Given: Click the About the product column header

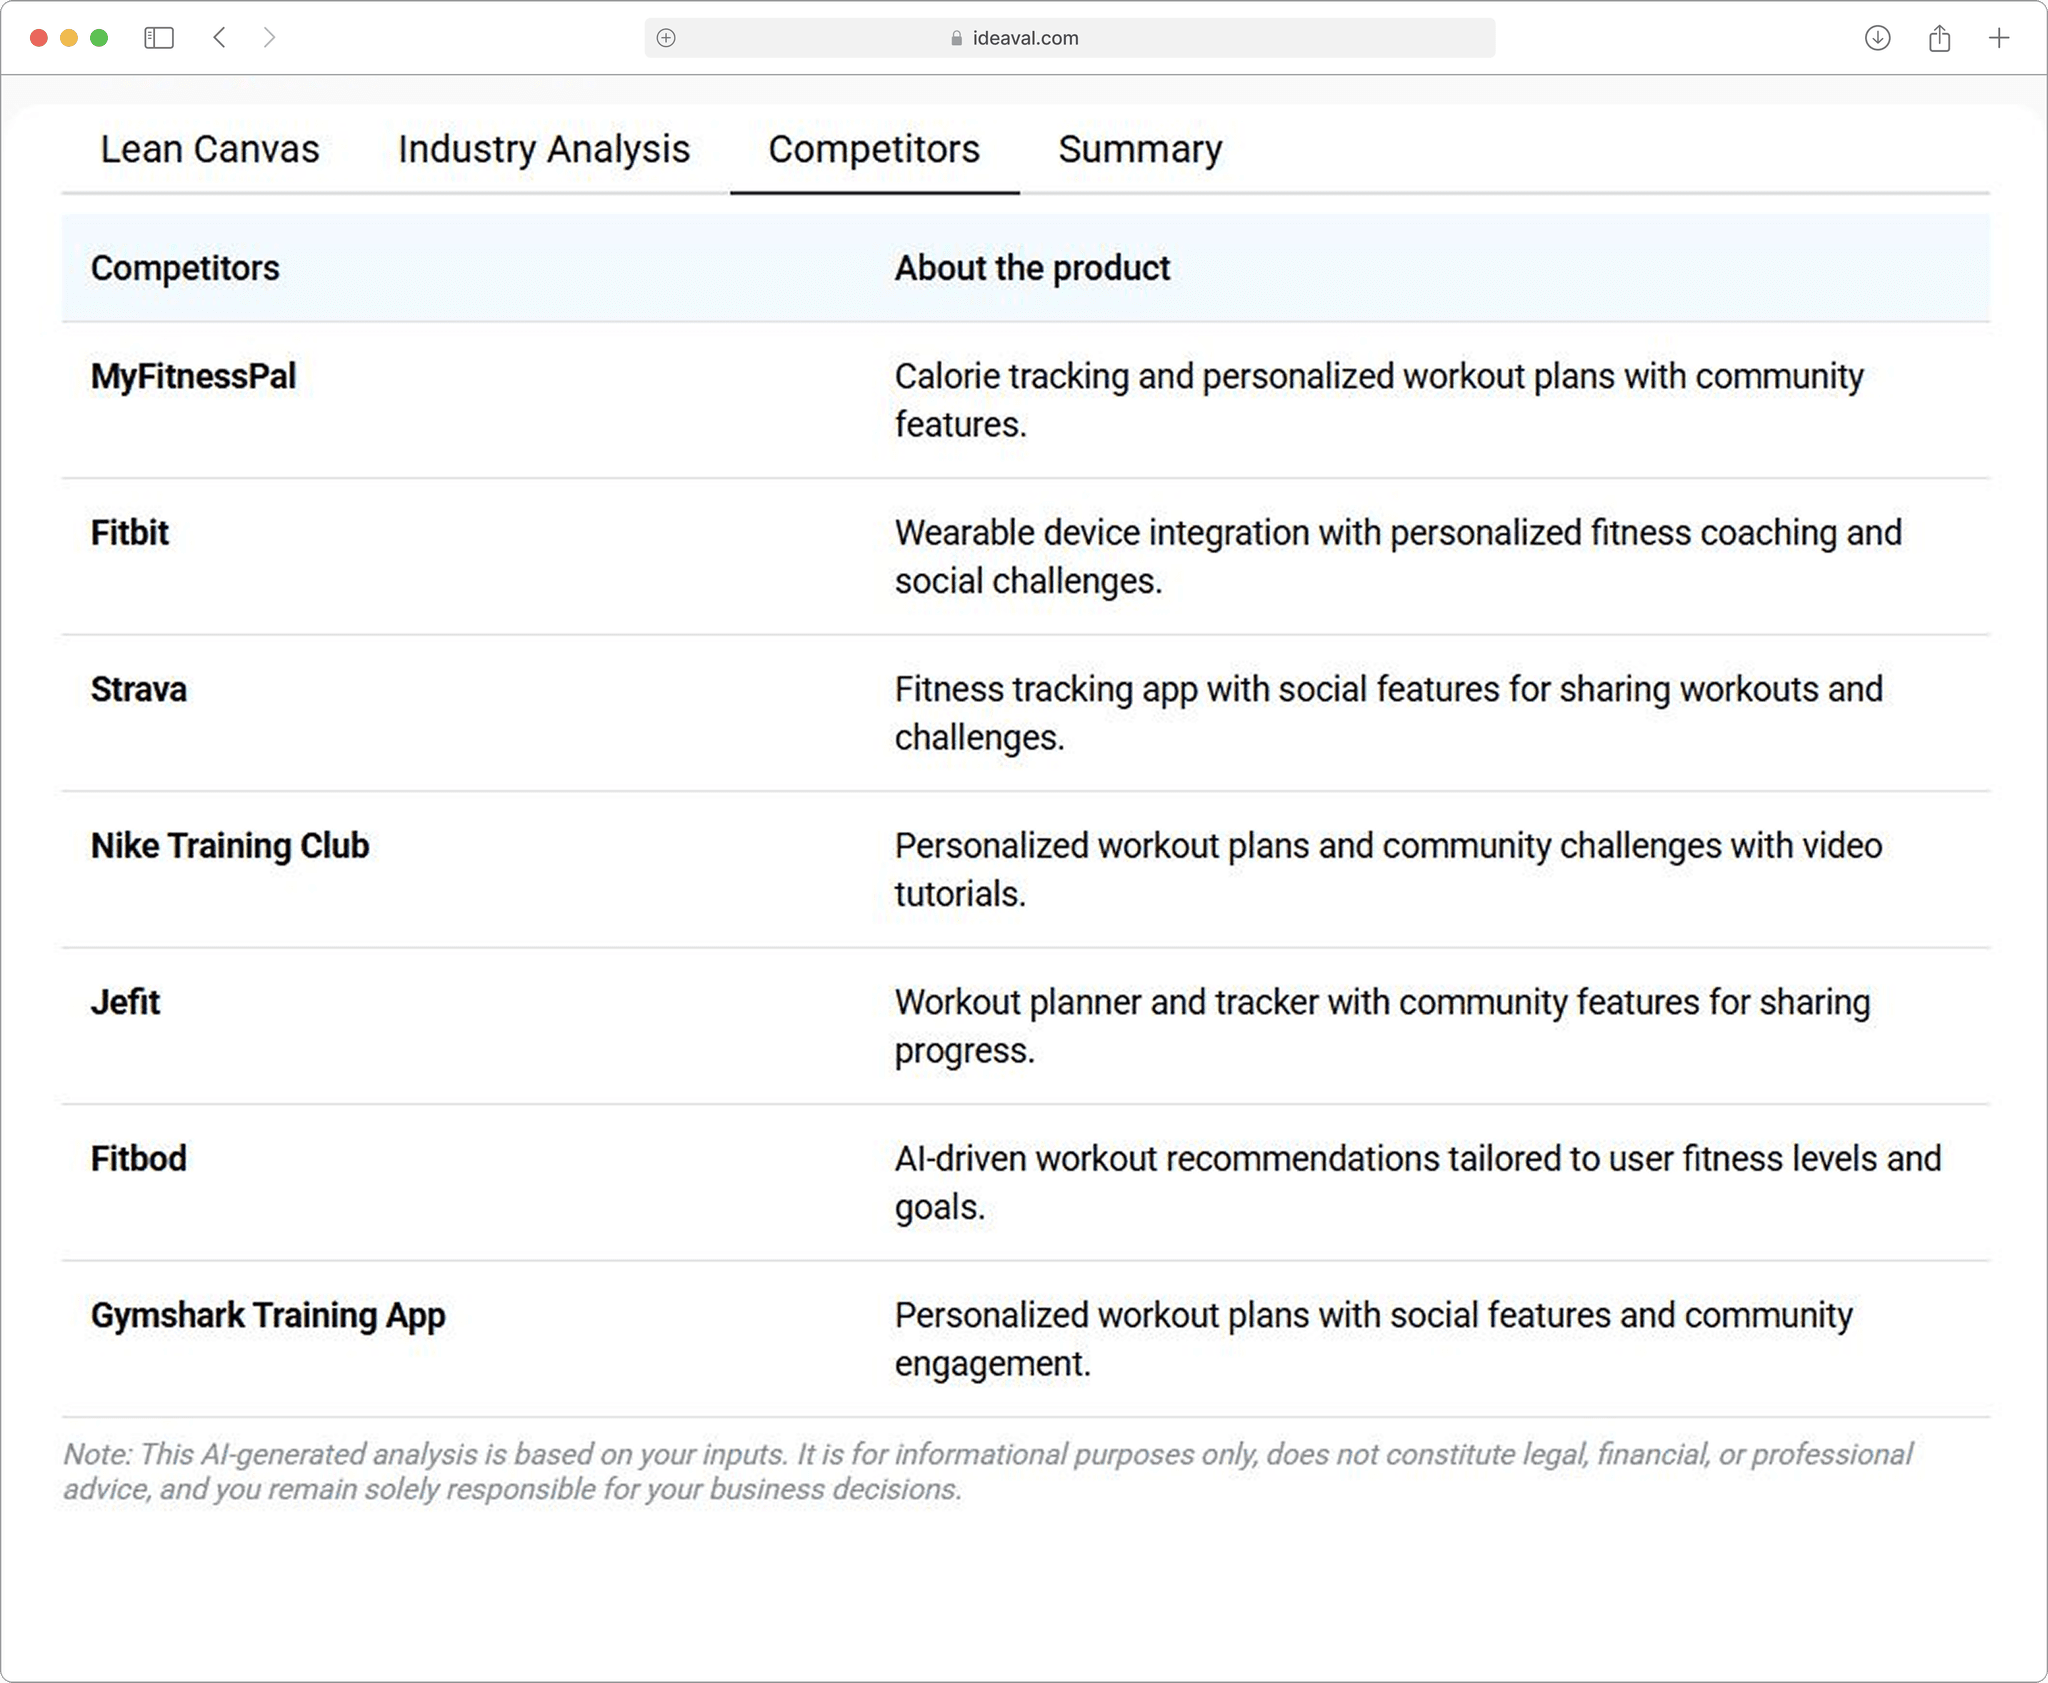Looking at the screenshot, I should click(1032, 268).
